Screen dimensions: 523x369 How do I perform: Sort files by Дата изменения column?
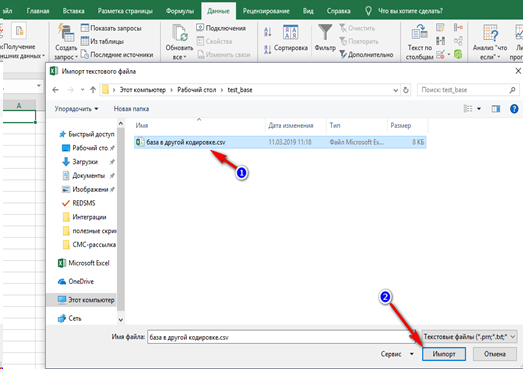(x=291, y=125)
